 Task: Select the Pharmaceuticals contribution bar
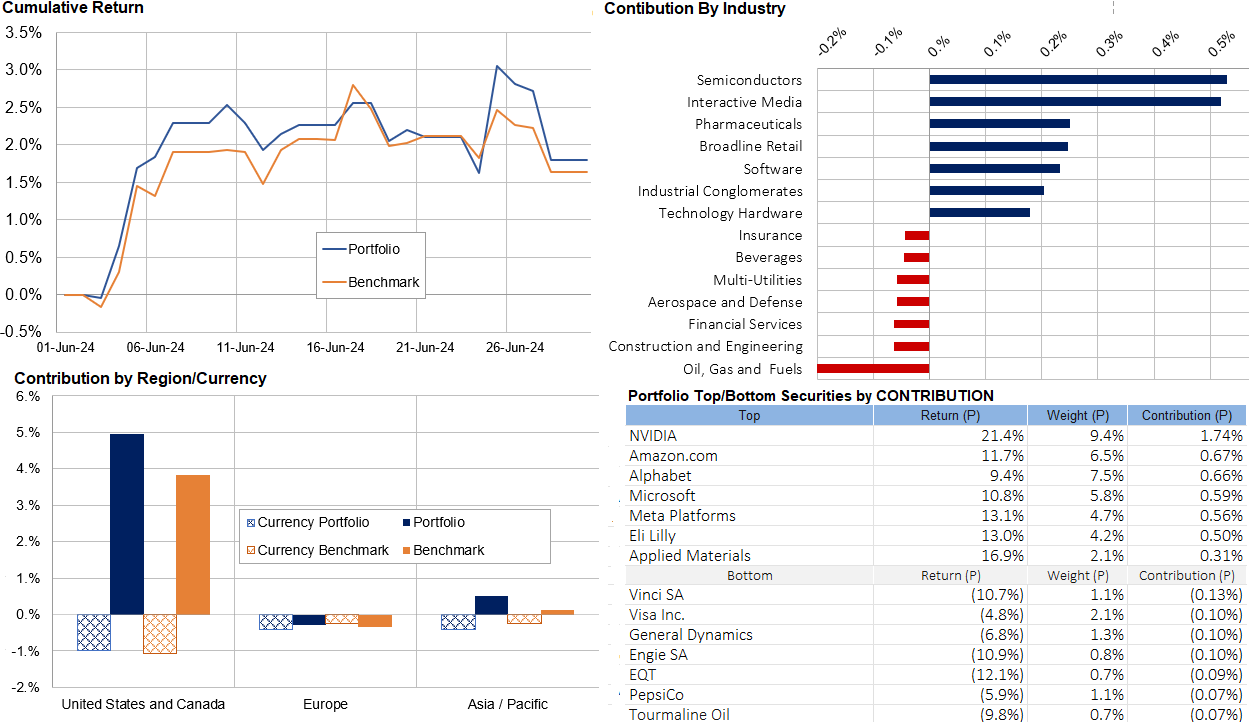click(1000, 124)
